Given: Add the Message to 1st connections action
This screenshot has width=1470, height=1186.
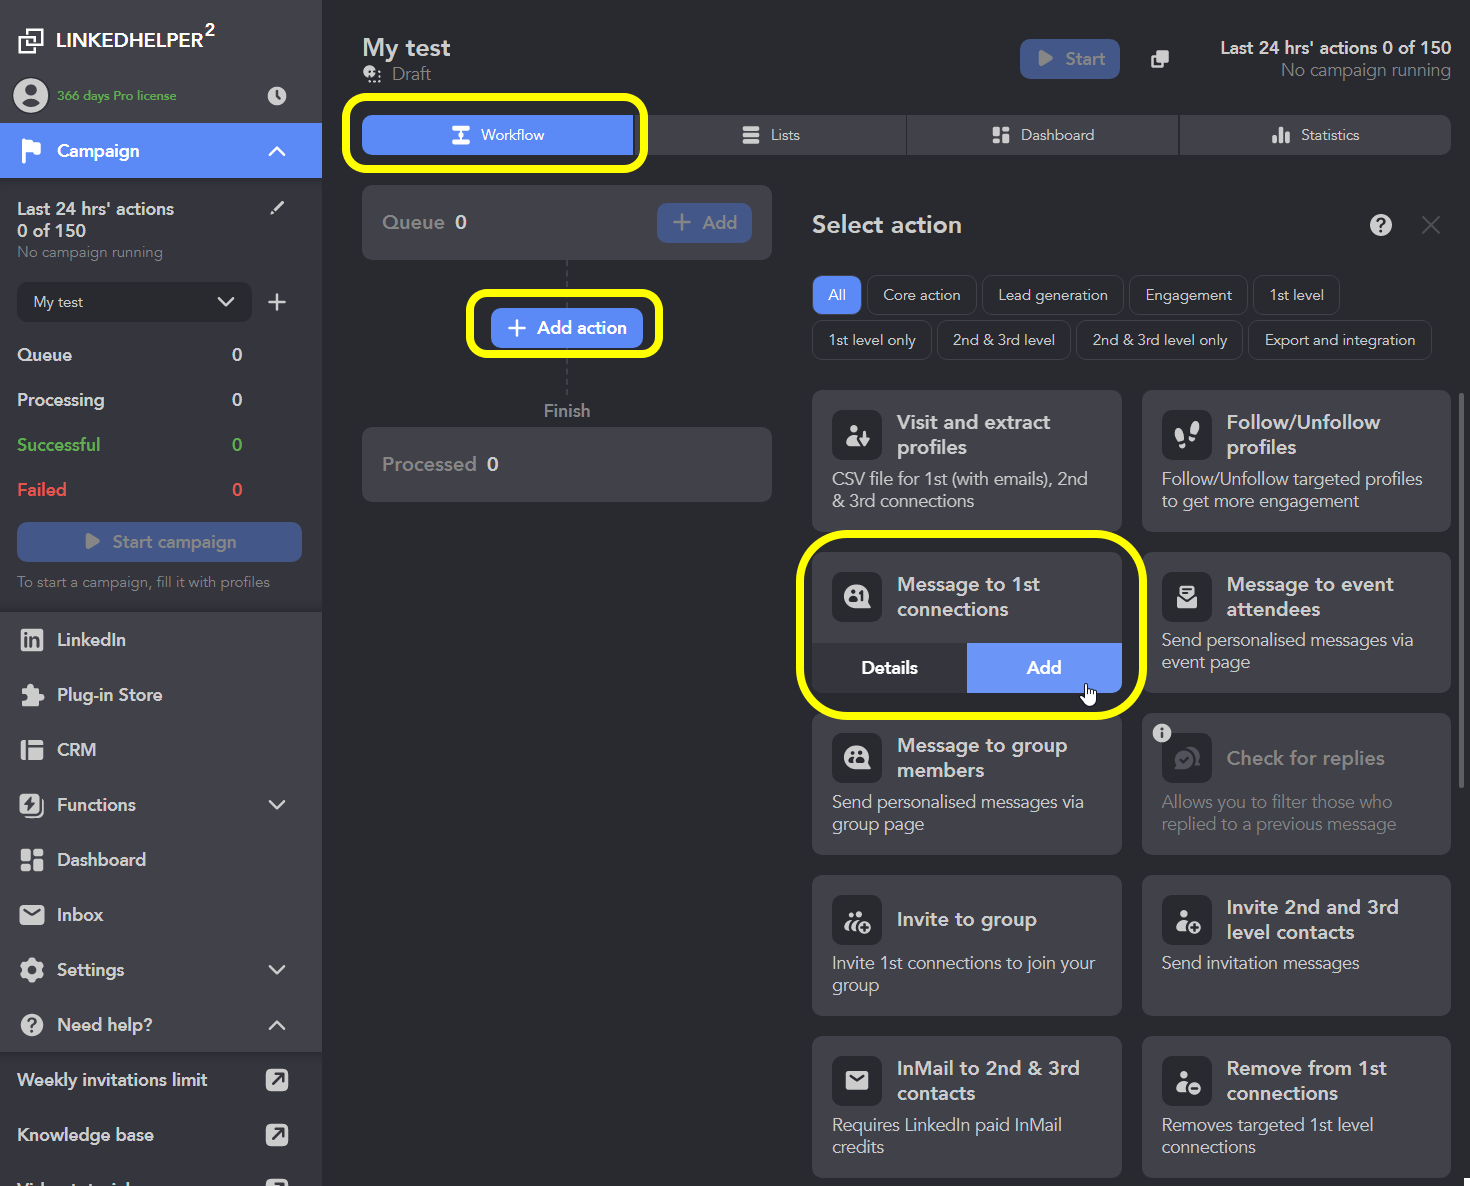Looking at the screenshot, I should pyautogui.click(x=1044, y=668).
